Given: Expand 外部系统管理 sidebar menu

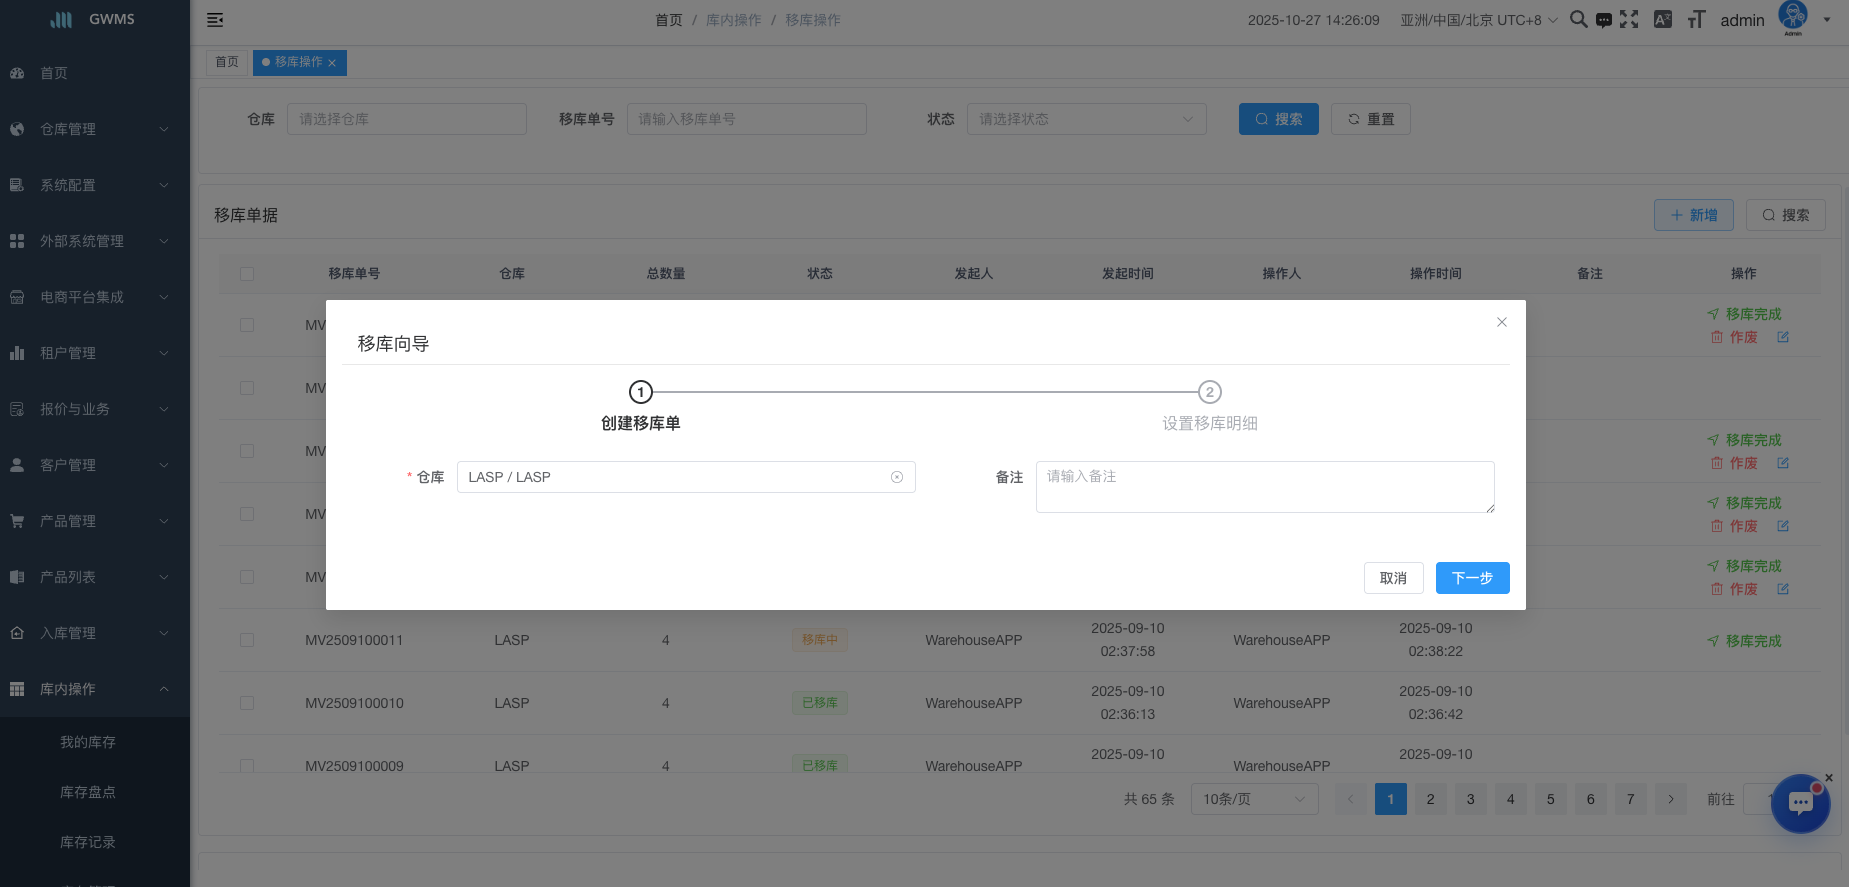Looking at the screenshot, I should (x=95, y=241).
